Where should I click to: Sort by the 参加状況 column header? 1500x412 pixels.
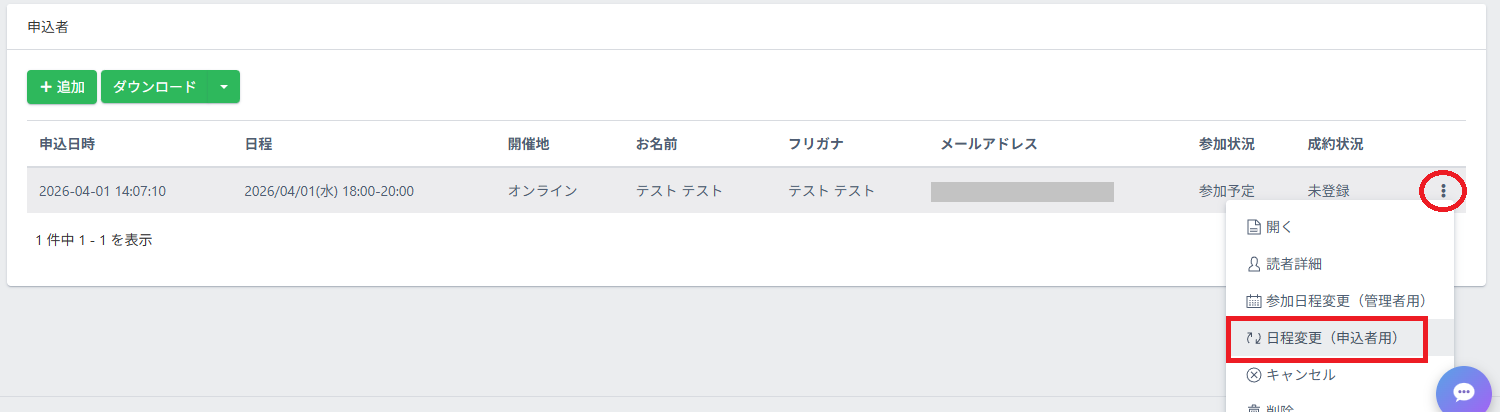1227,144
